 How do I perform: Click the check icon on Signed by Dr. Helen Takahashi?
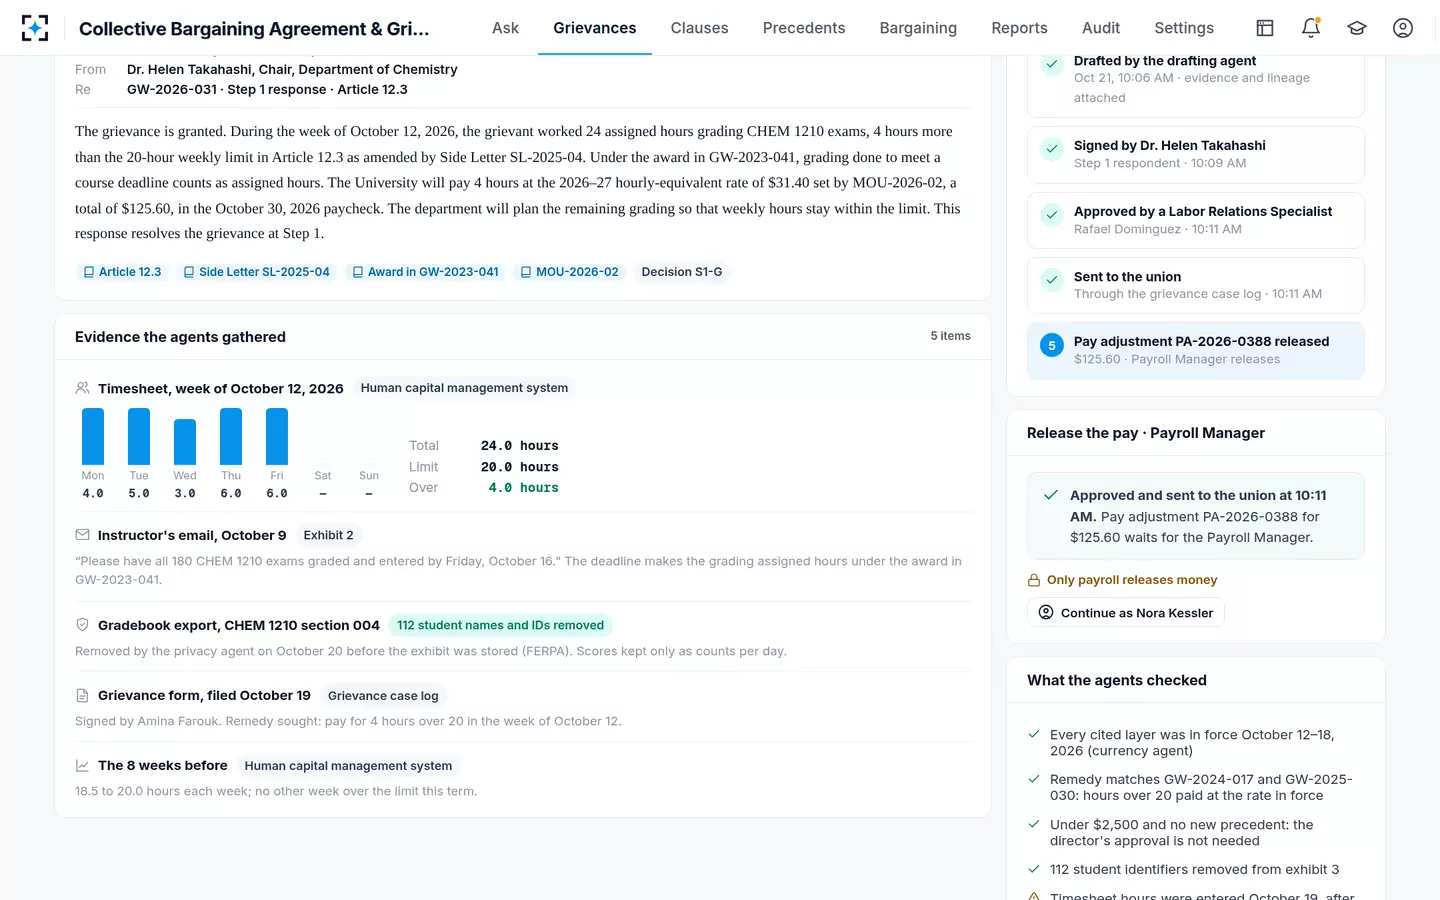pos(1052,149)
